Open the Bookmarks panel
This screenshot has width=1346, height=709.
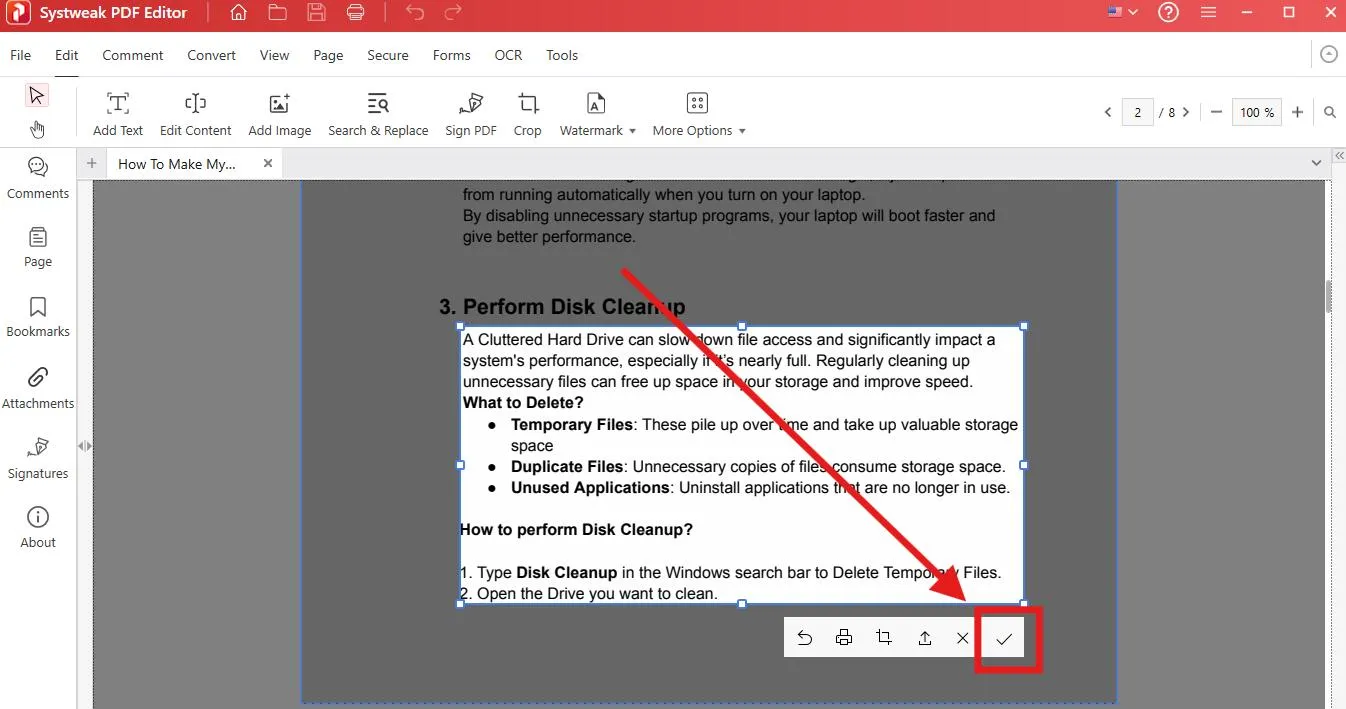point(37,317)
